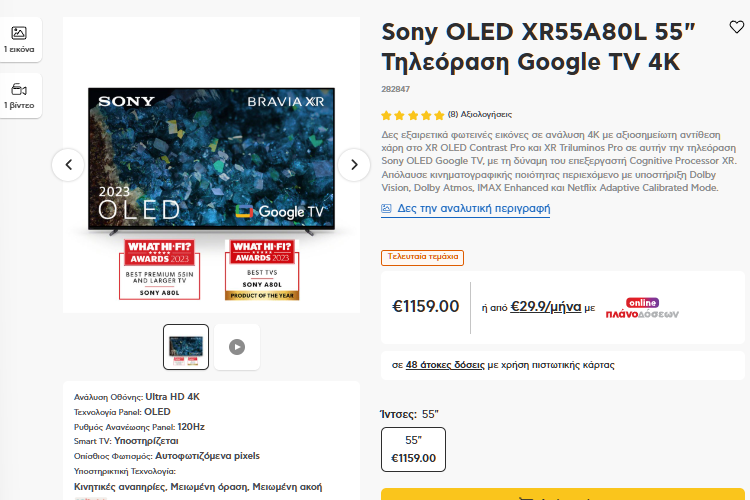This screenshot has height=500, width=750.
Task: Play the product video thumbnail
Action: click(x=237, y=347)
